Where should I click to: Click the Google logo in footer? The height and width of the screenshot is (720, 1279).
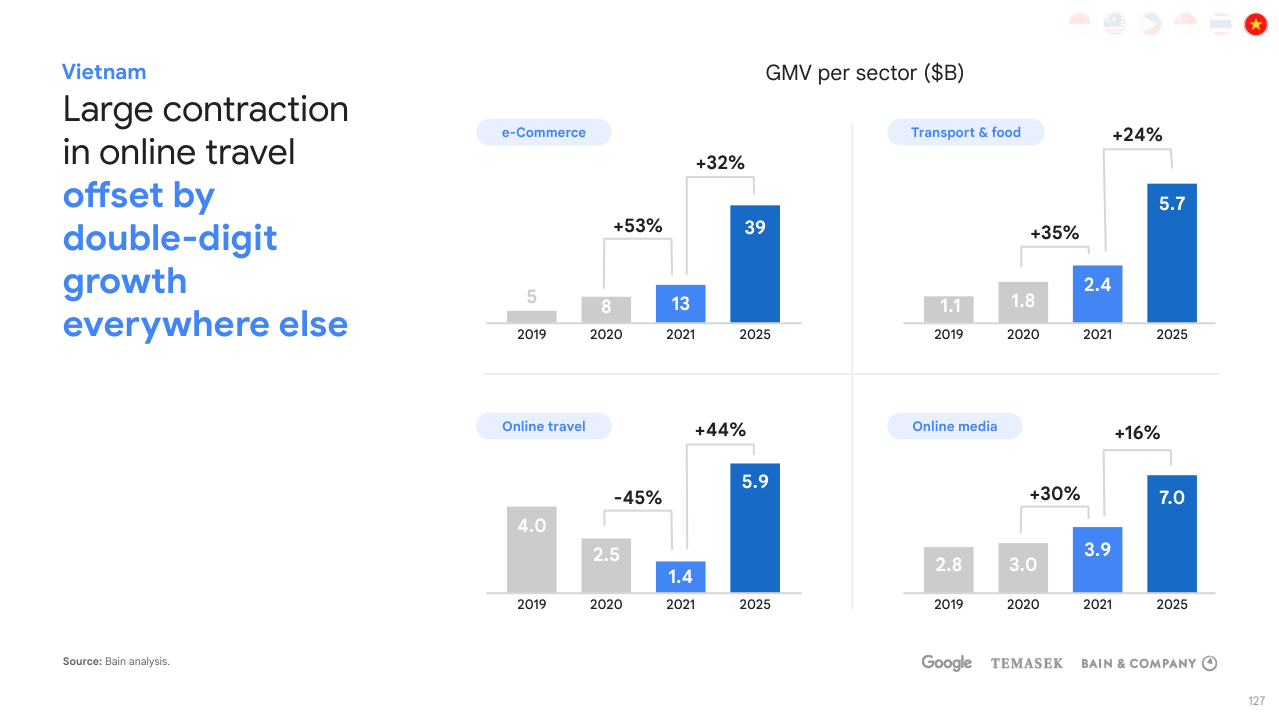pos(946,663)
